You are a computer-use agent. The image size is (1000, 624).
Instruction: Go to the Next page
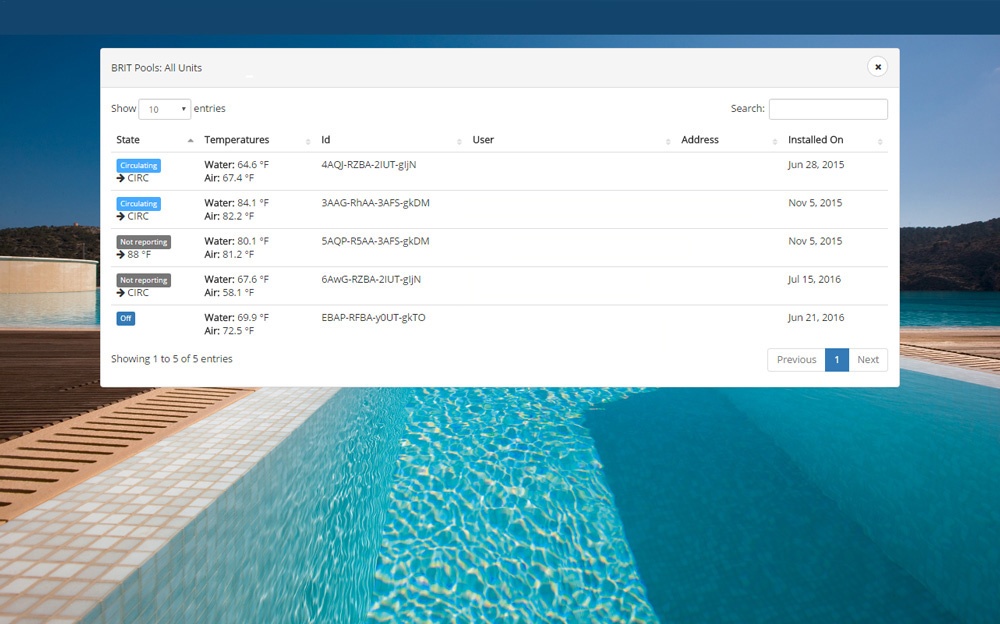[x=868, y=360]
